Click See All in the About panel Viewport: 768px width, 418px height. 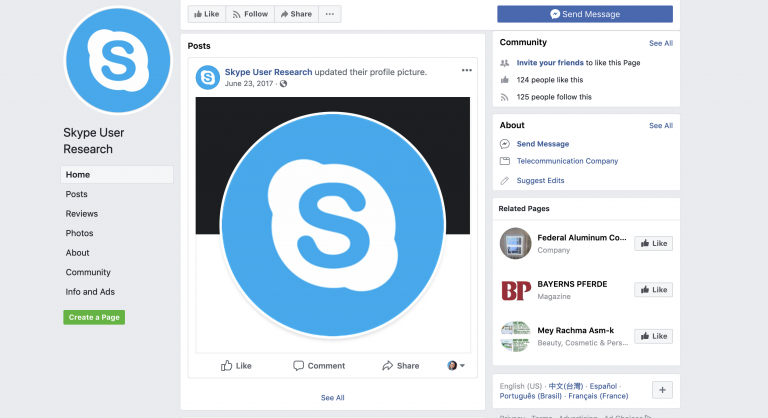pyautogui.click(x=661, y=125)
